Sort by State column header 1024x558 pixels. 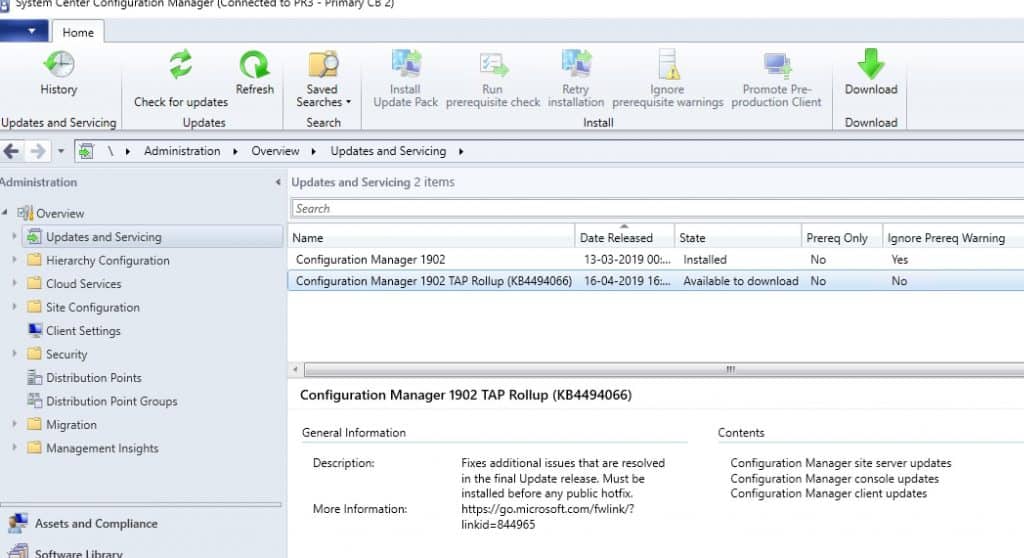pyautogui.click(x=738, y=238)
